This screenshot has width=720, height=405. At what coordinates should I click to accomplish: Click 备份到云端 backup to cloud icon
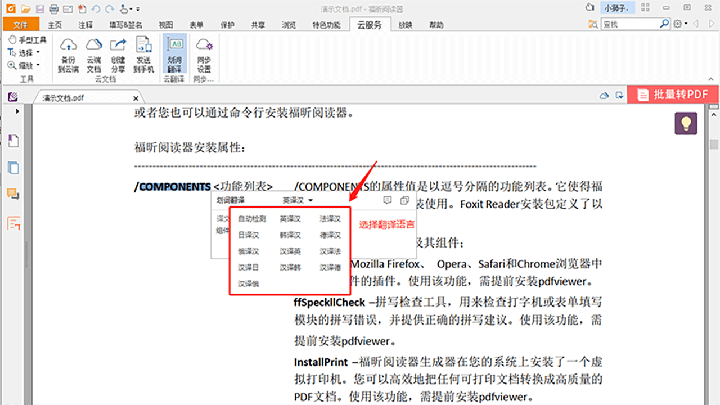tap(68, 55)
